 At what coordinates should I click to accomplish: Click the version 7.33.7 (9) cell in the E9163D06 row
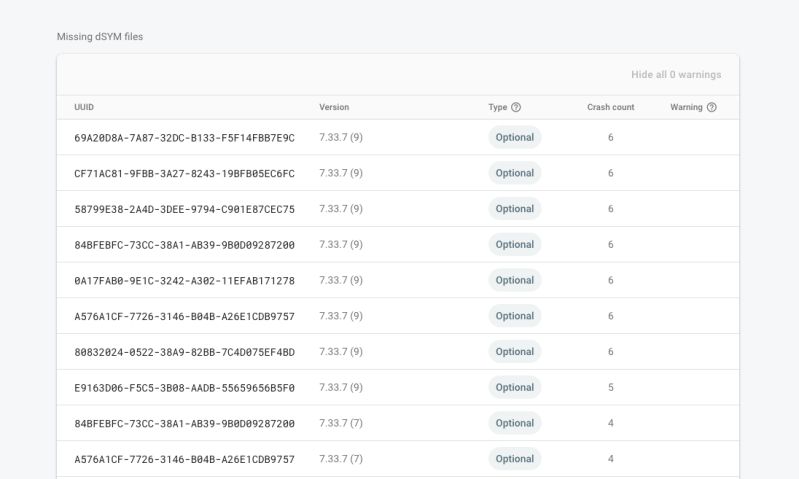coord(341,387)
